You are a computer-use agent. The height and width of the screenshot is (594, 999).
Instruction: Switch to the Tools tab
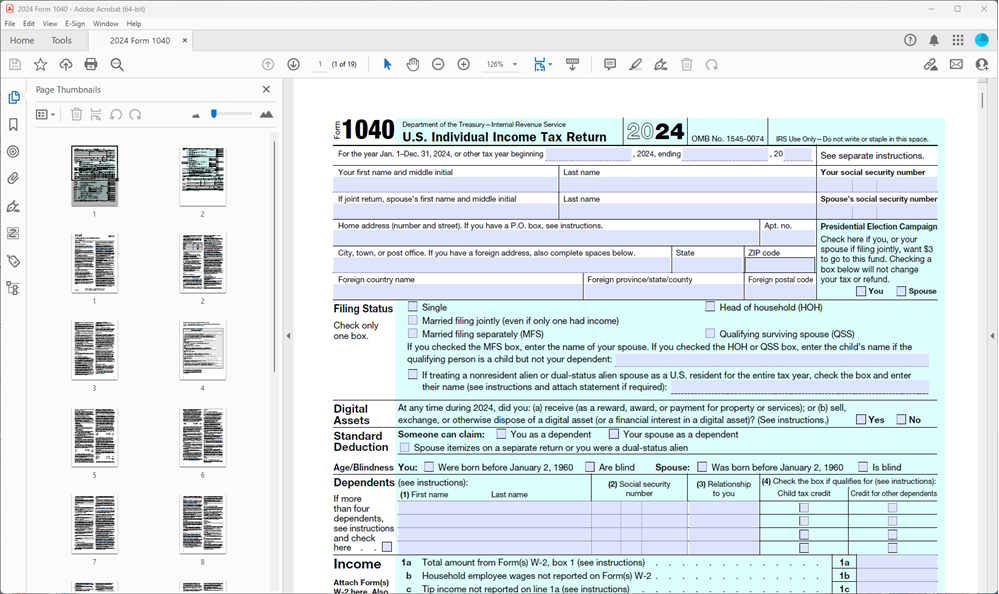click(62, 41)
